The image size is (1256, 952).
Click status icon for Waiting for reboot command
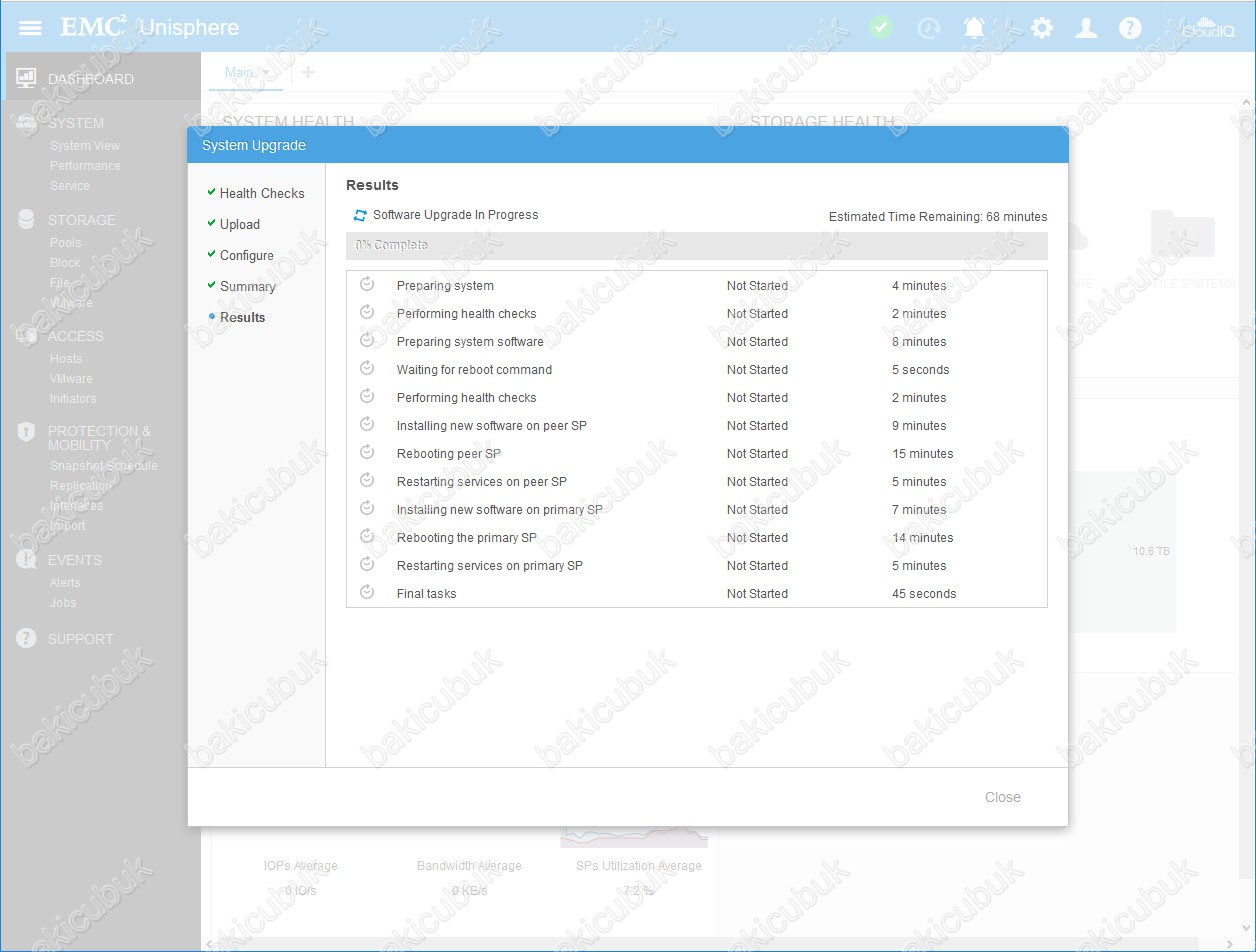pyautogui.click(x=367, y=368)
